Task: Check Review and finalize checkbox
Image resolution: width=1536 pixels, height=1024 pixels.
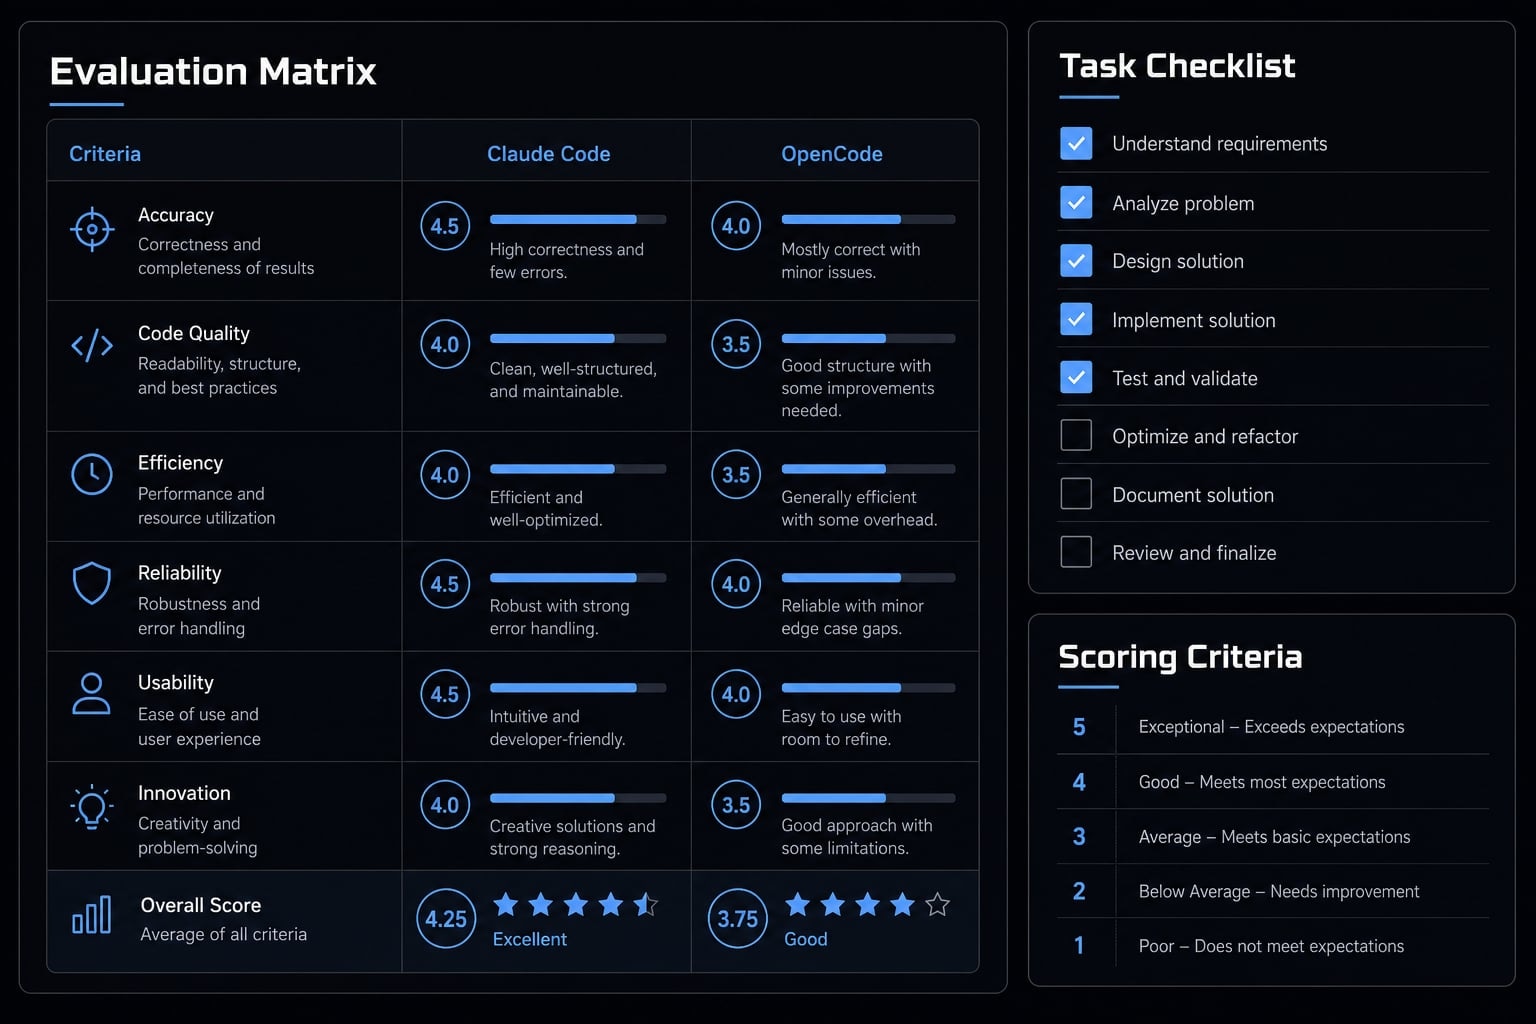Action: click(1076, 552)
